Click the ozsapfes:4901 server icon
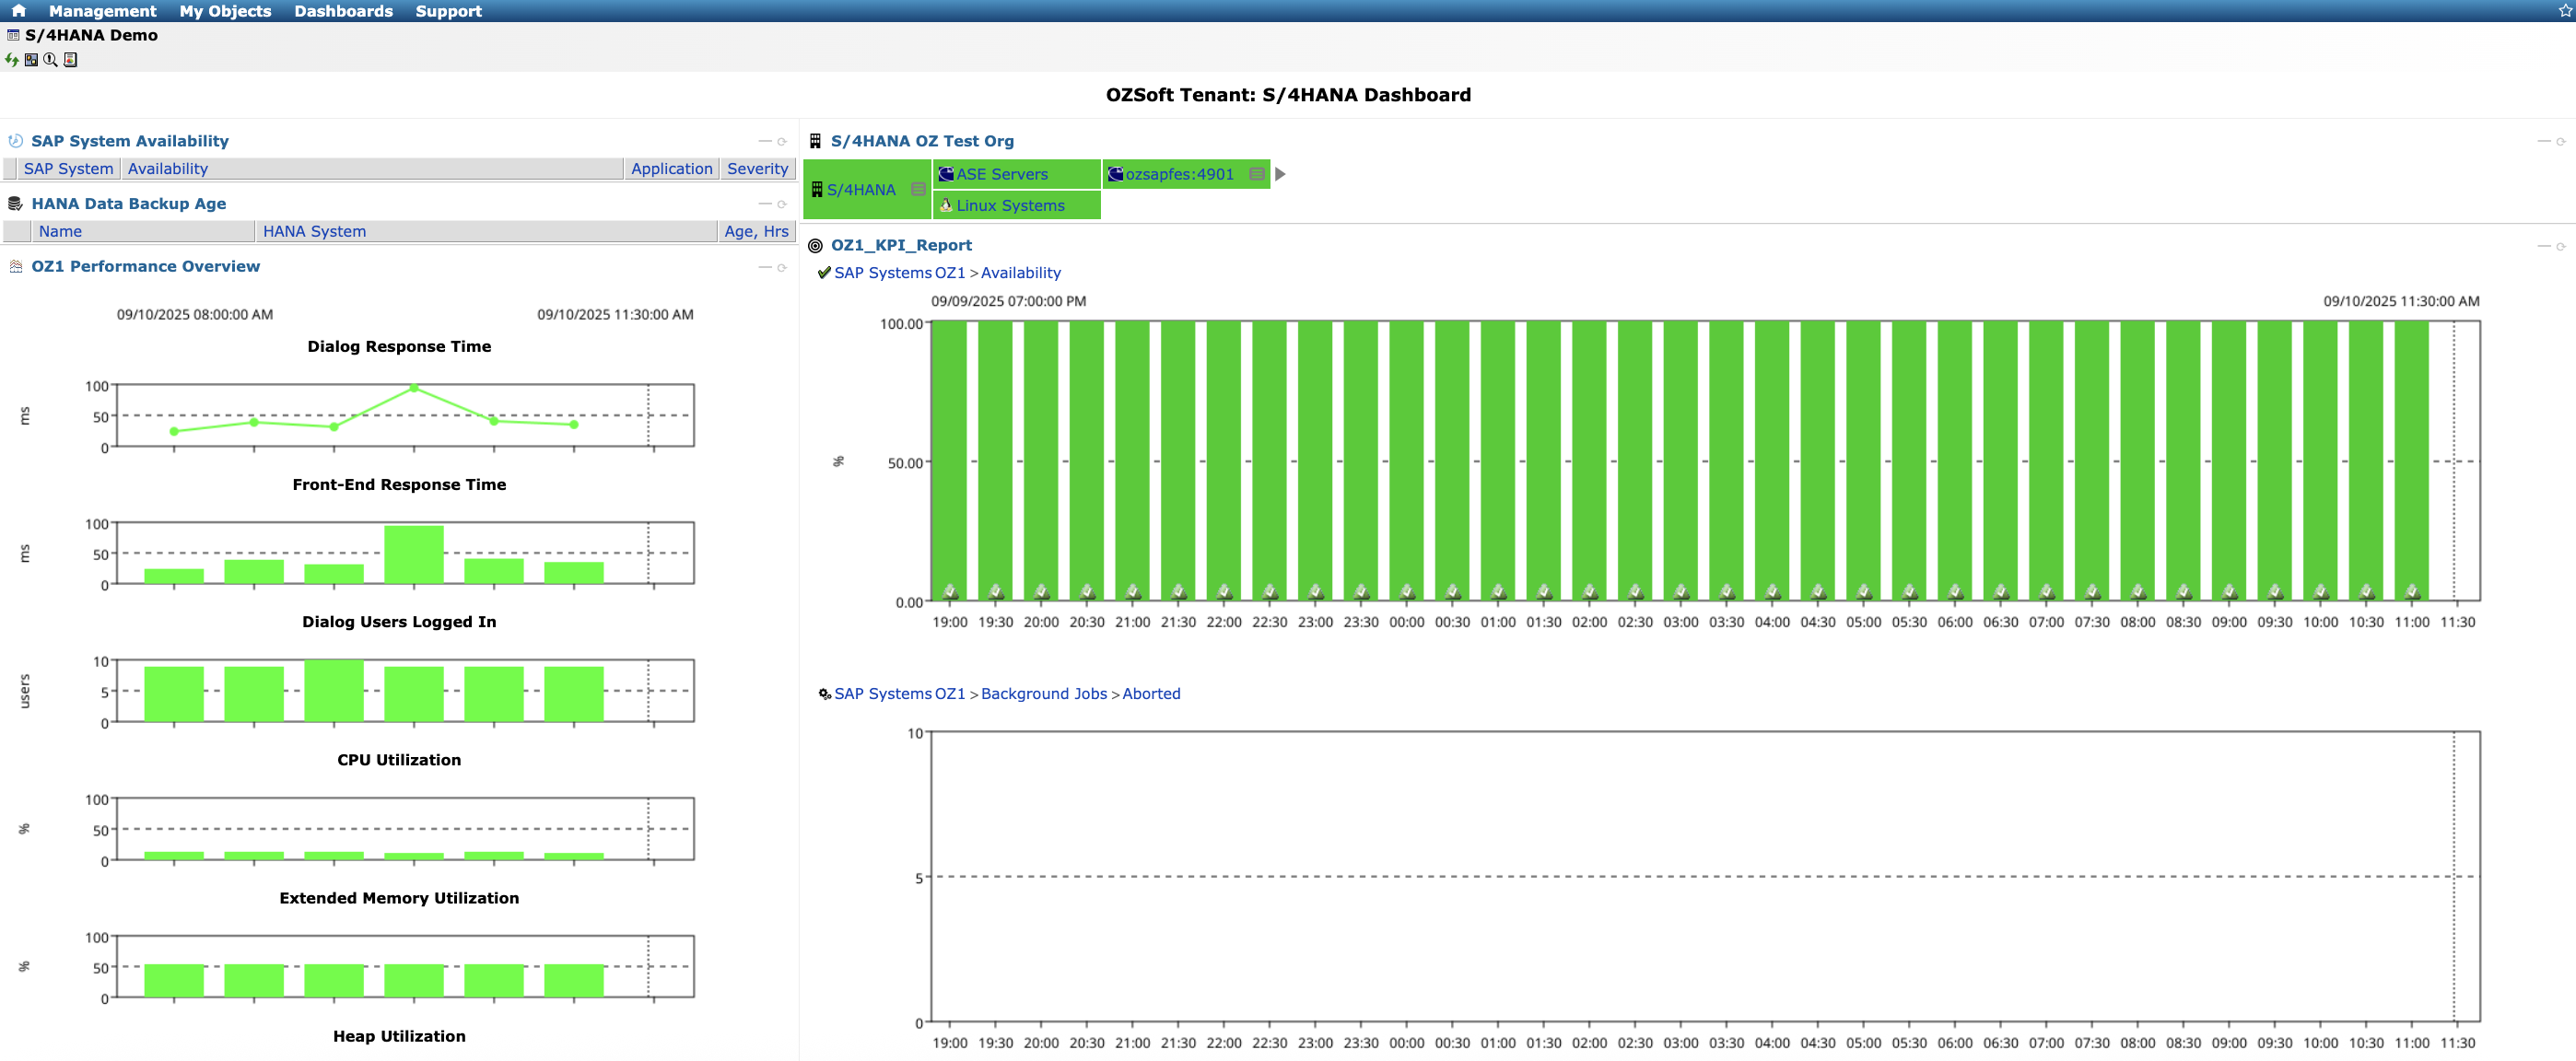 point(1115,174)
